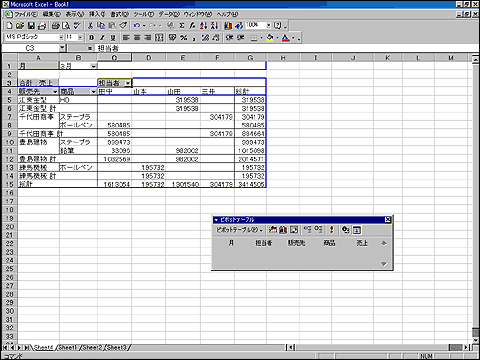The width and height of the screenshot is (480, 360).
Task: Select row header 20
Action: (x=9, y=227)
